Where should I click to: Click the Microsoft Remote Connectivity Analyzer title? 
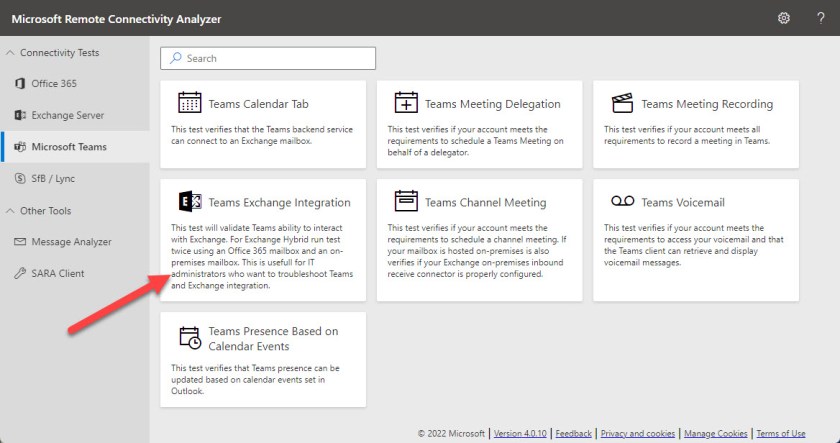point(116,19)
